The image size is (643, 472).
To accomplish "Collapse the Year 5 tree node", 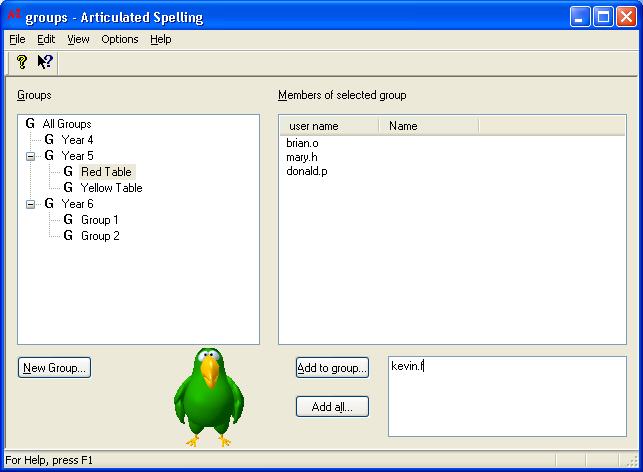I will pos(31,156).
